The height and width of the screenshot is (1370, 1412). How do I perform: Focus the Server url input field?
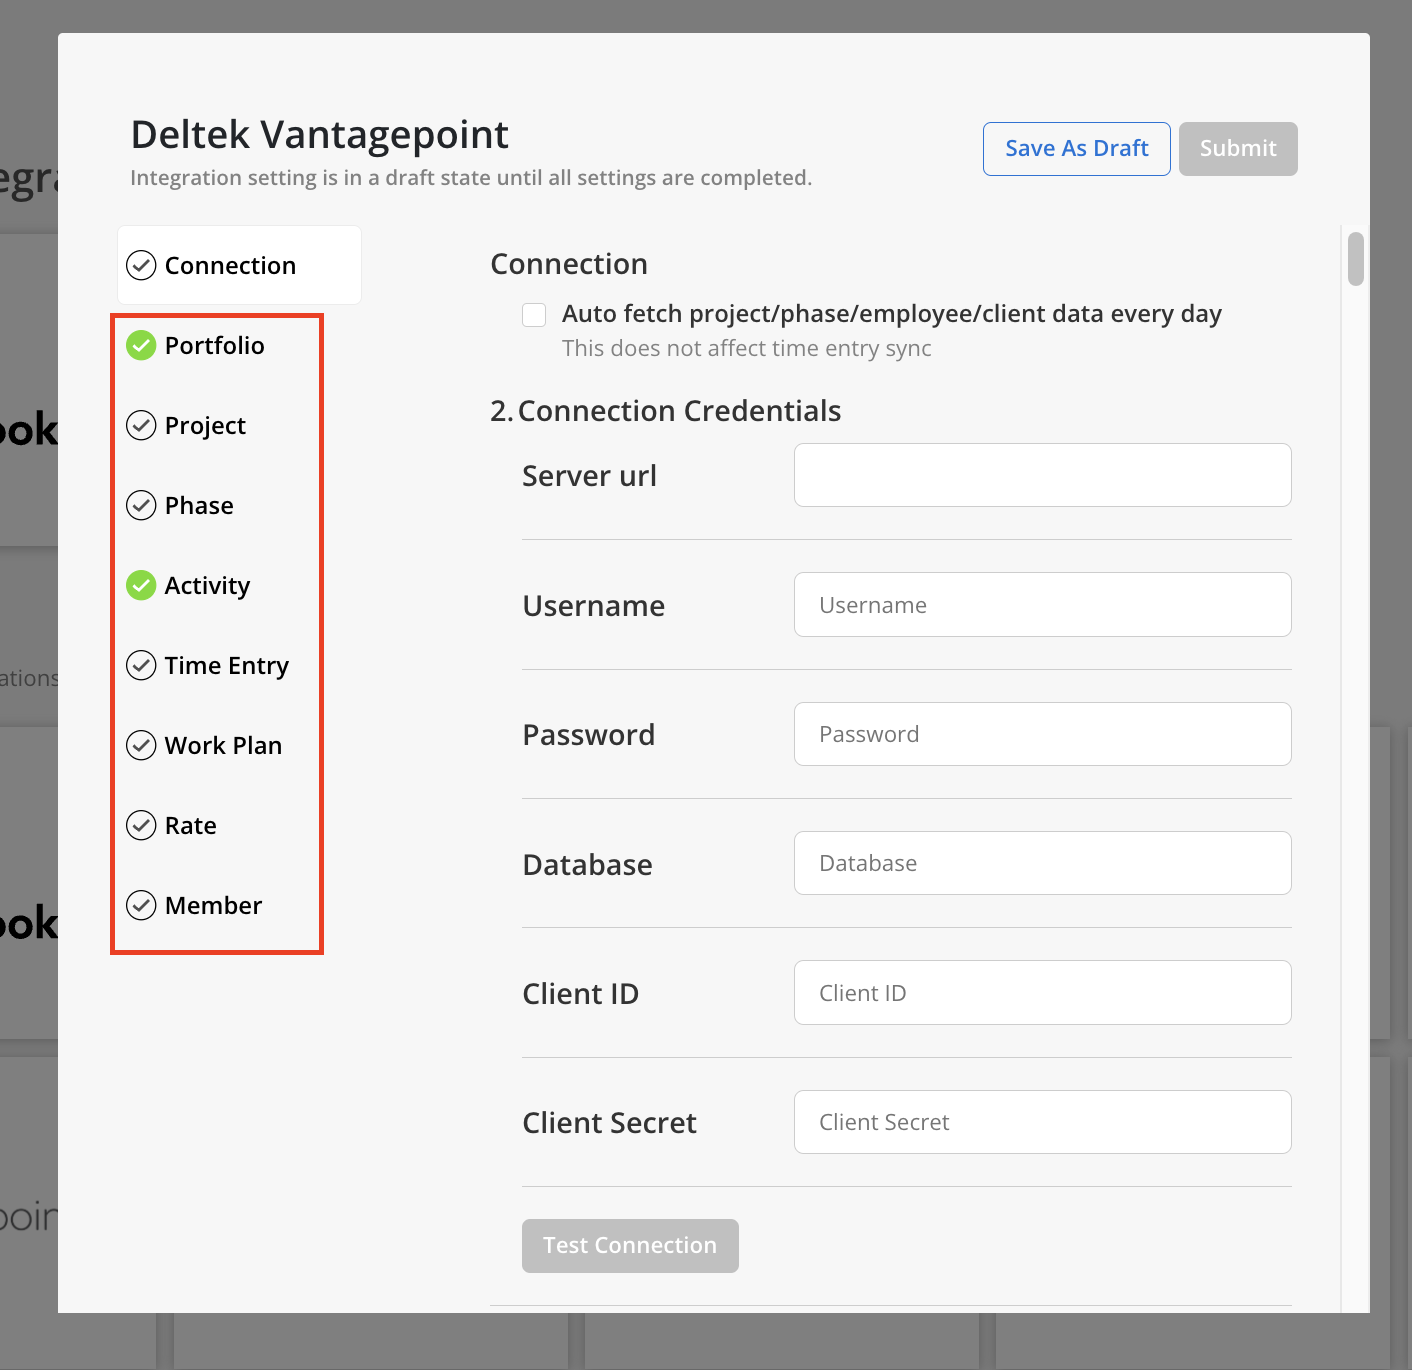tap(1043, 475)
